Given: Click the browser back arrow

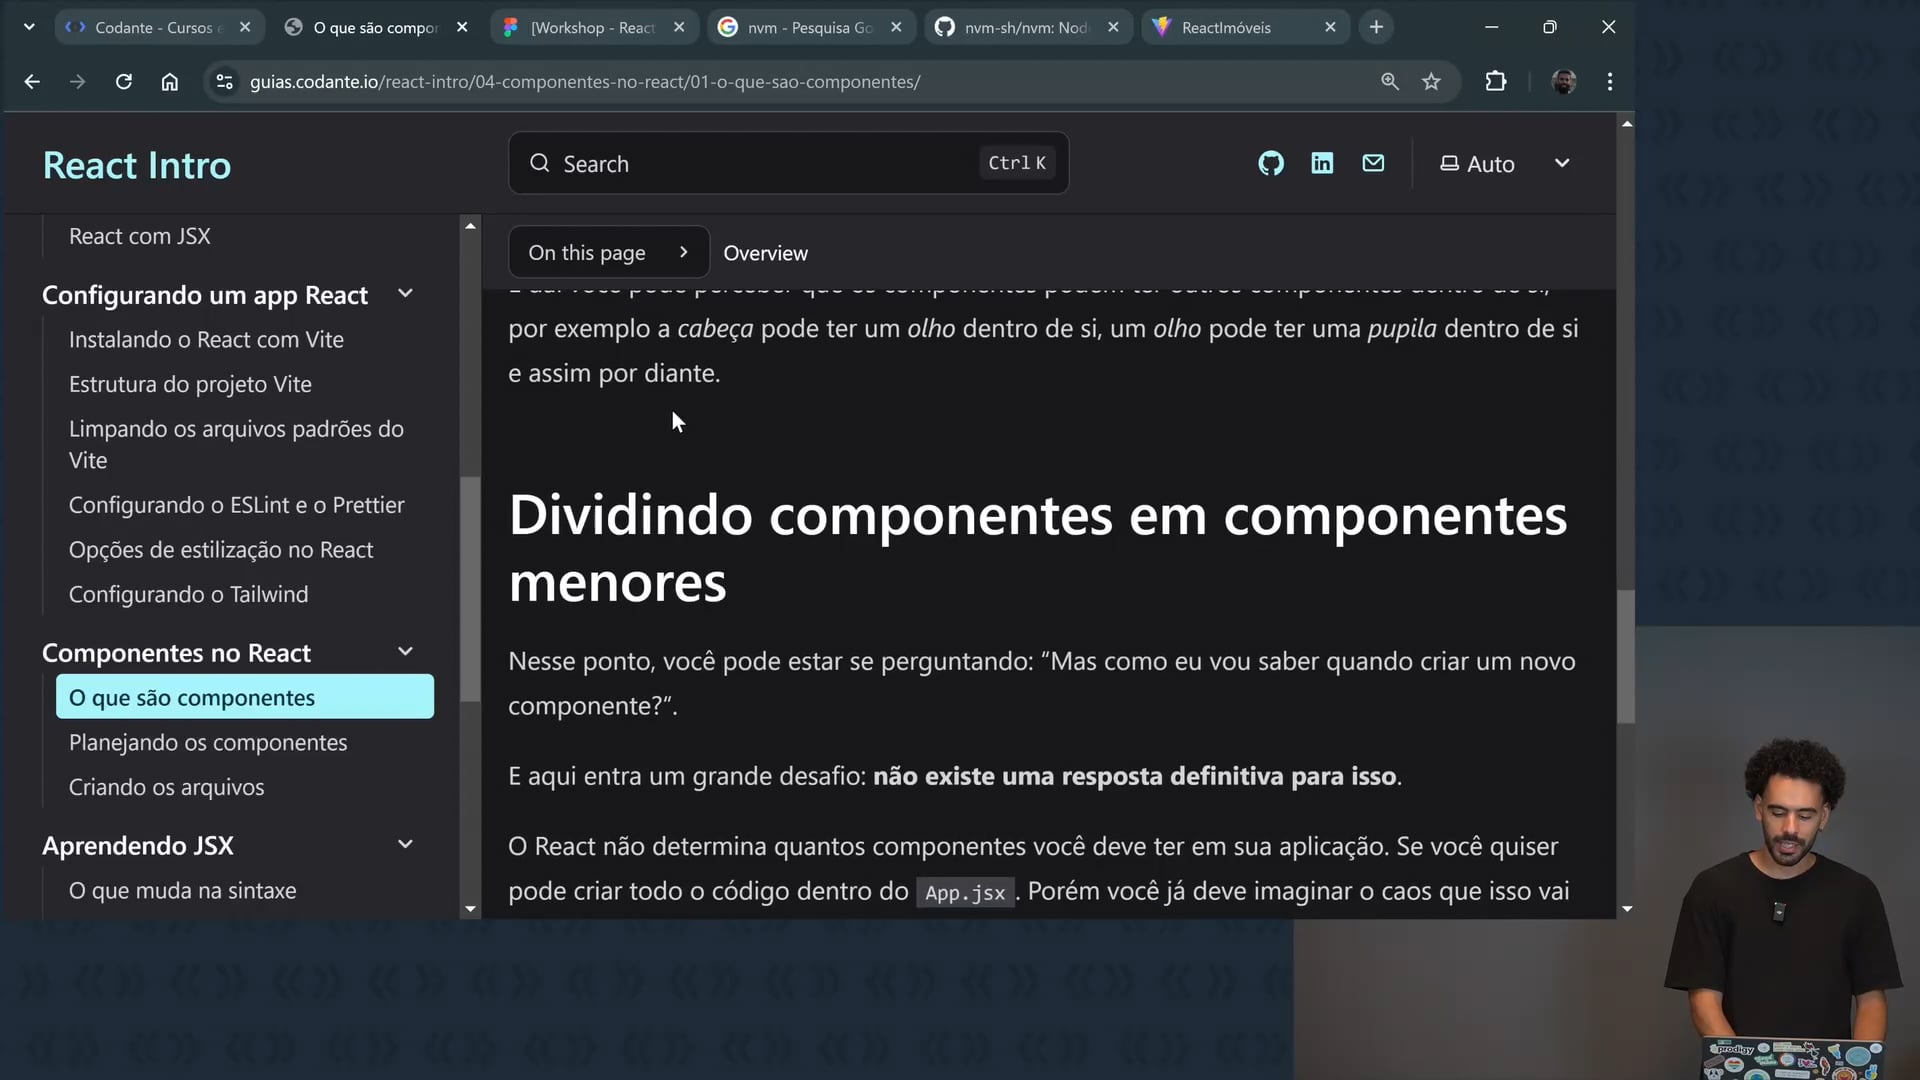Looking at the screenshot, I should (32, 82).
